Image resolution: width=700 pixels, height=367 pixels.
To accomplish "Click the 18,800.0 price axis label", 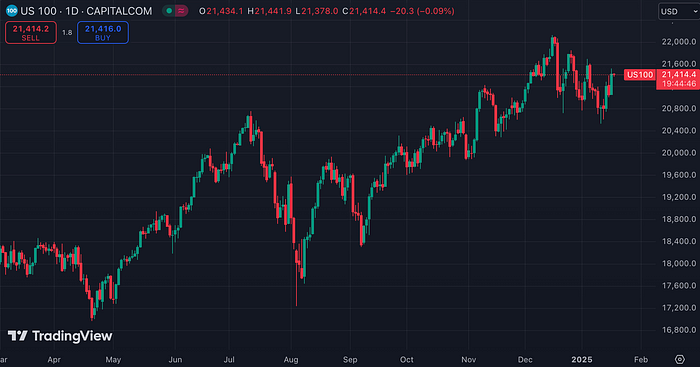I will 679,219.
